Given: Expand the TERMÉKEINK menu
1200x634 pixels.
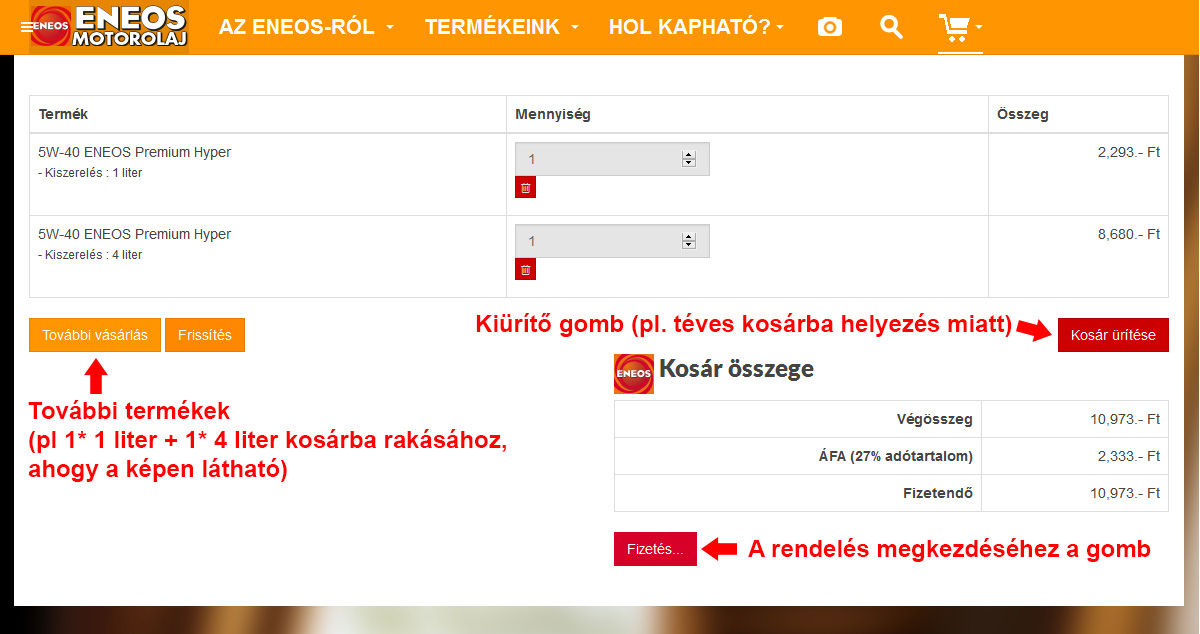Looking at the screenshot, I should tap(502, 27).
